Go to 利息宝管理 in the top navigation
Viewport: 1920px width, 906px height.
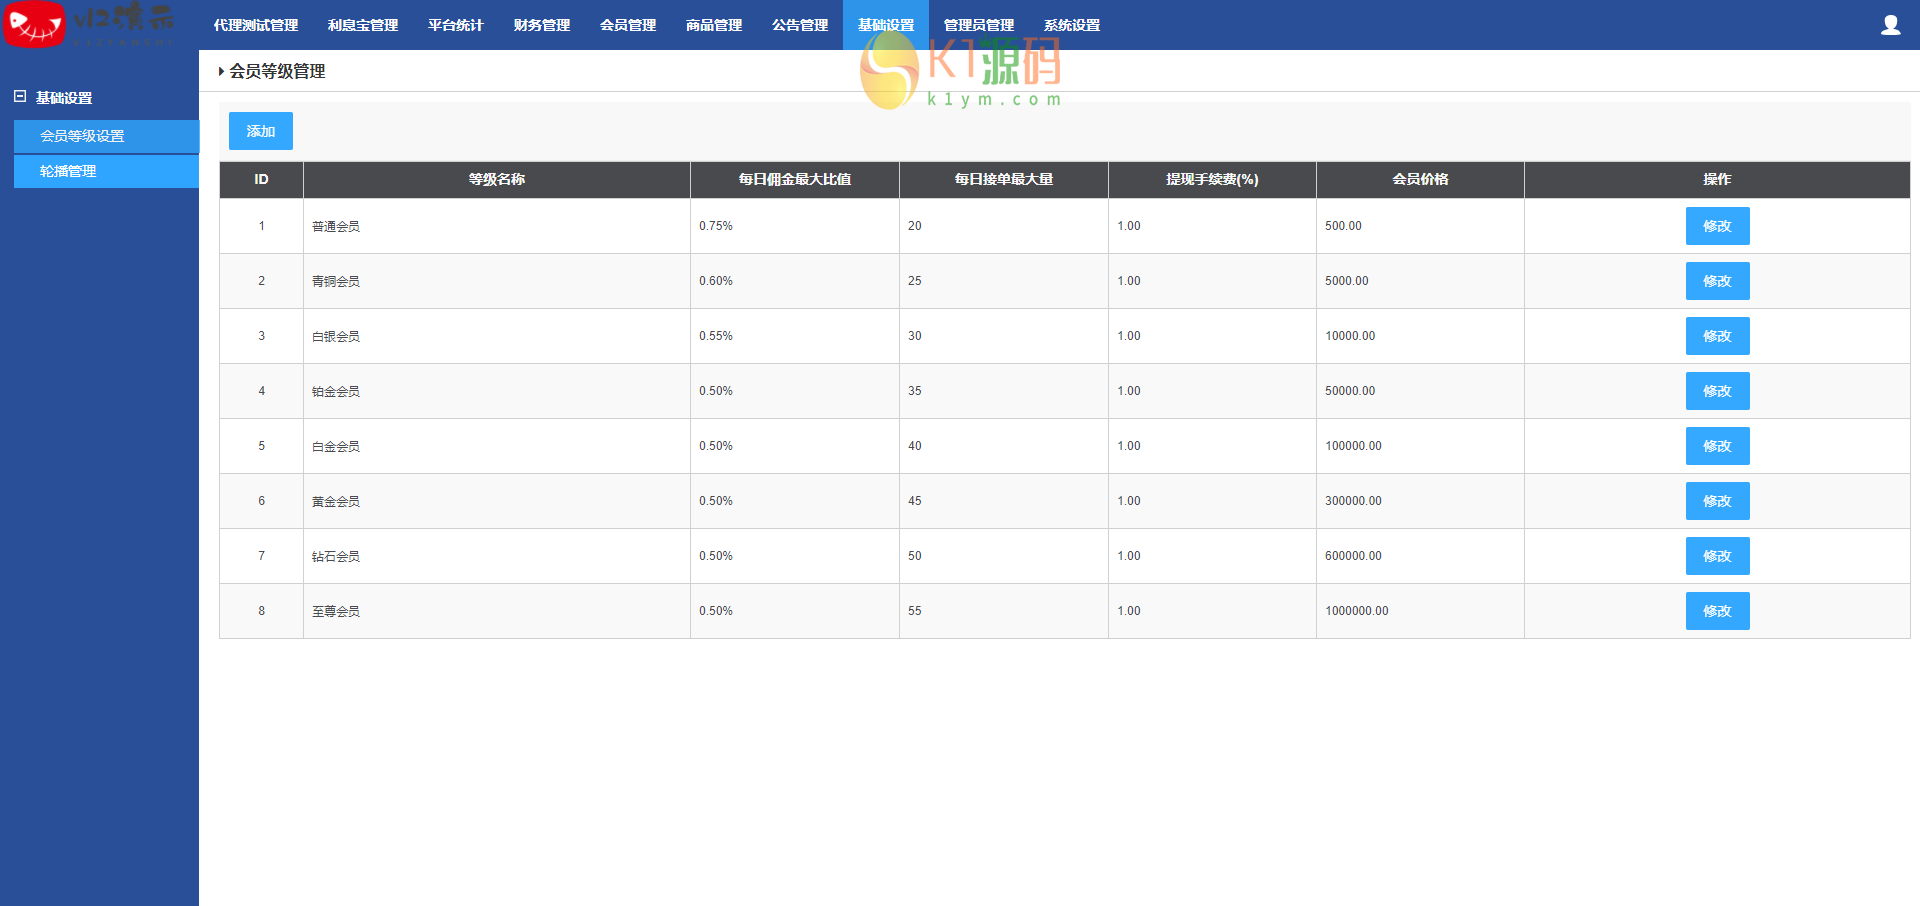363,25
